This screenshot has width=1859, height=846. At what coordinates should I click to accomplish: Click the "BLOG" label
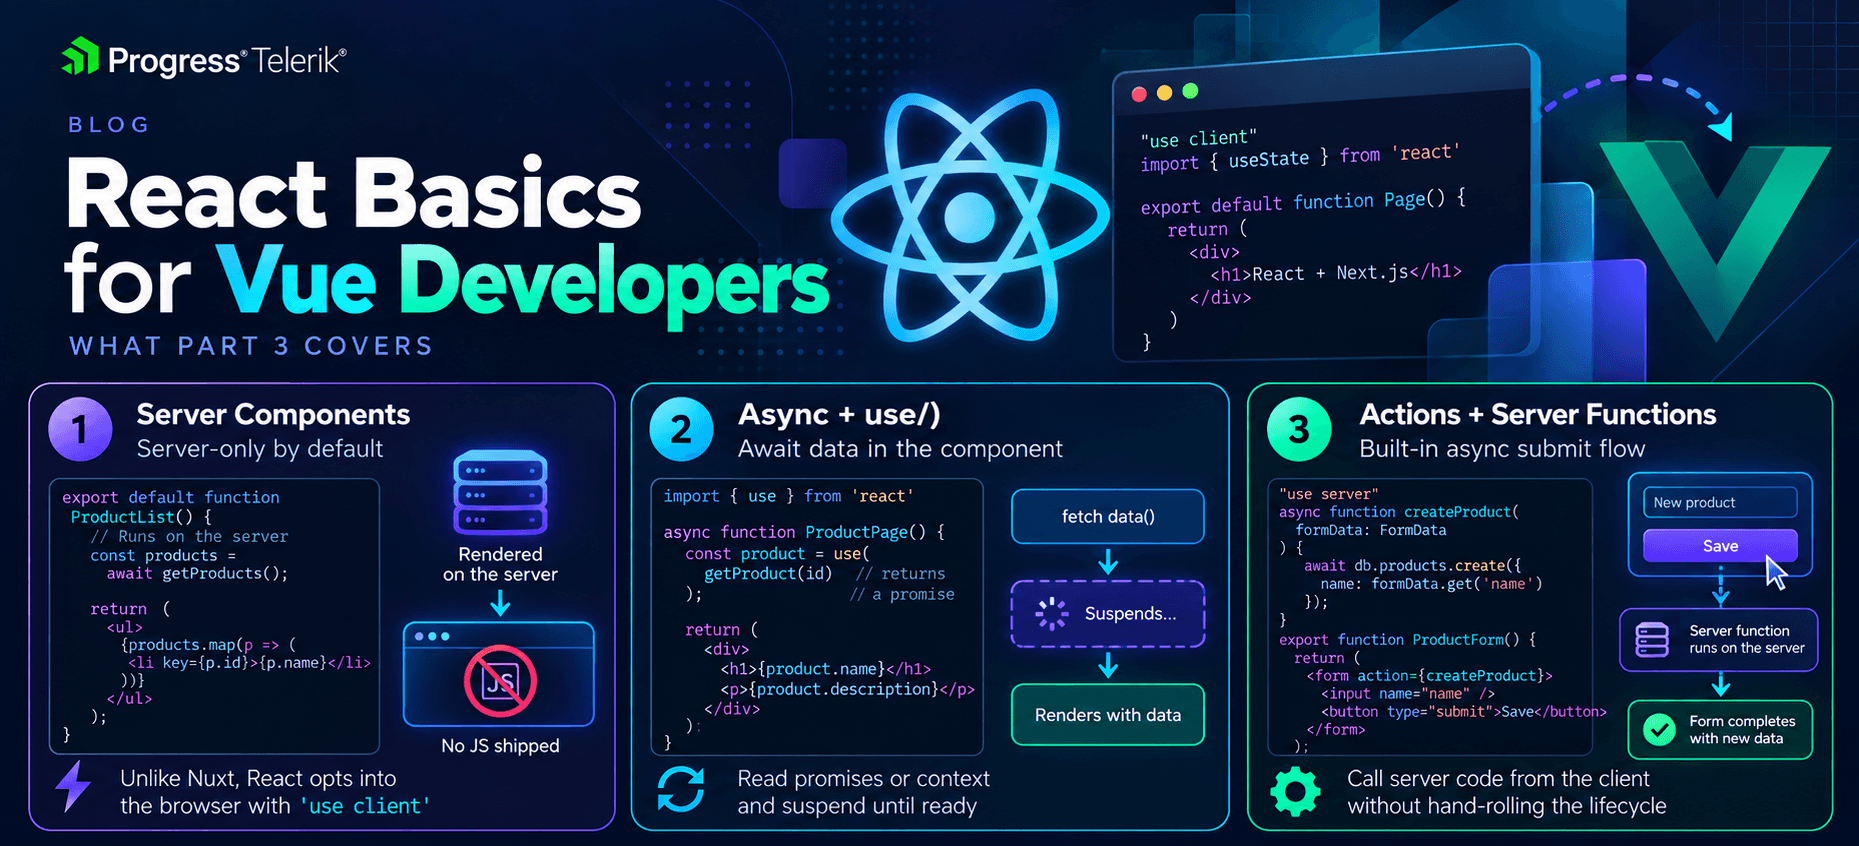(109, 125)
